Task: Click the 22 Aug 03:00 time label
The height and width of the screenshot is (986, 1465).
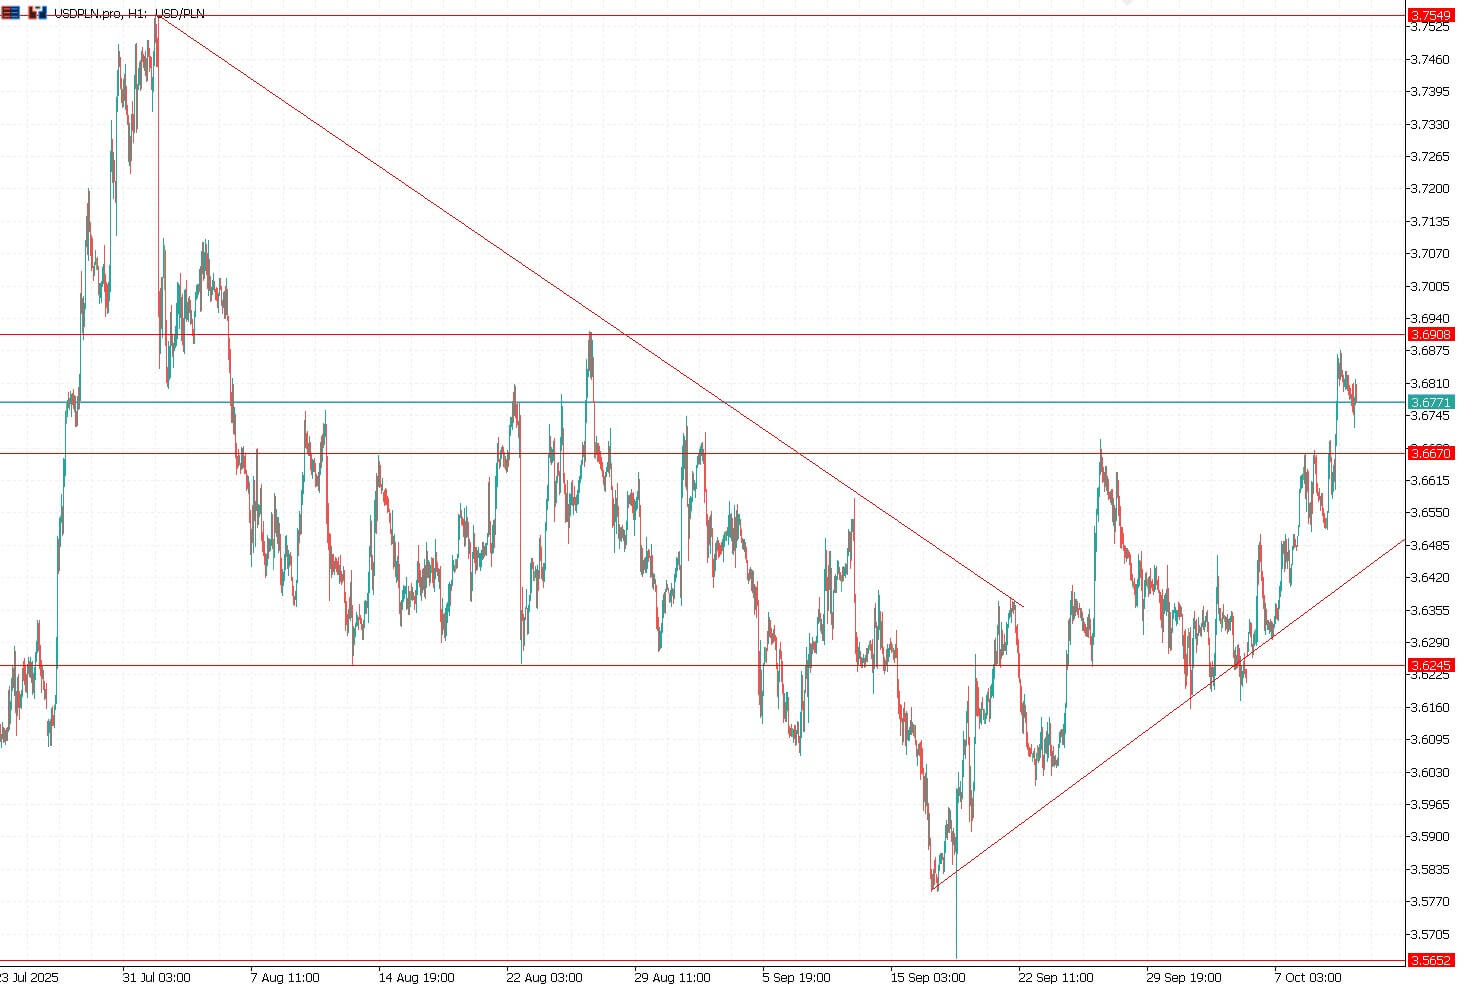Action: [544, 977]
